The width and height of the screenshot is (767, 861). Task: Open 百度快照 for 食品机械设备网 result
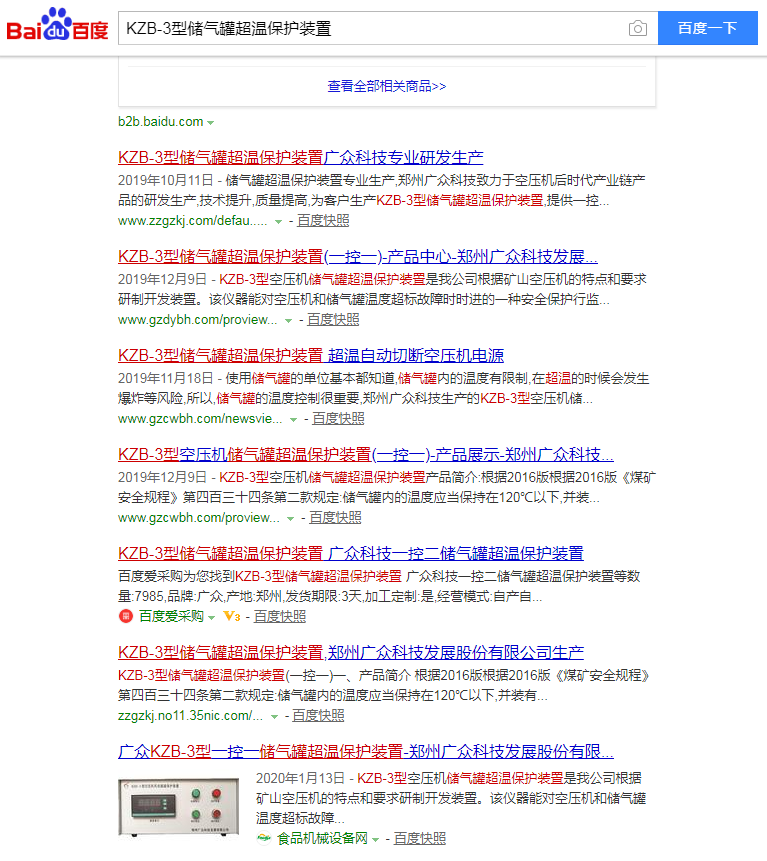(x=420, y=839)
